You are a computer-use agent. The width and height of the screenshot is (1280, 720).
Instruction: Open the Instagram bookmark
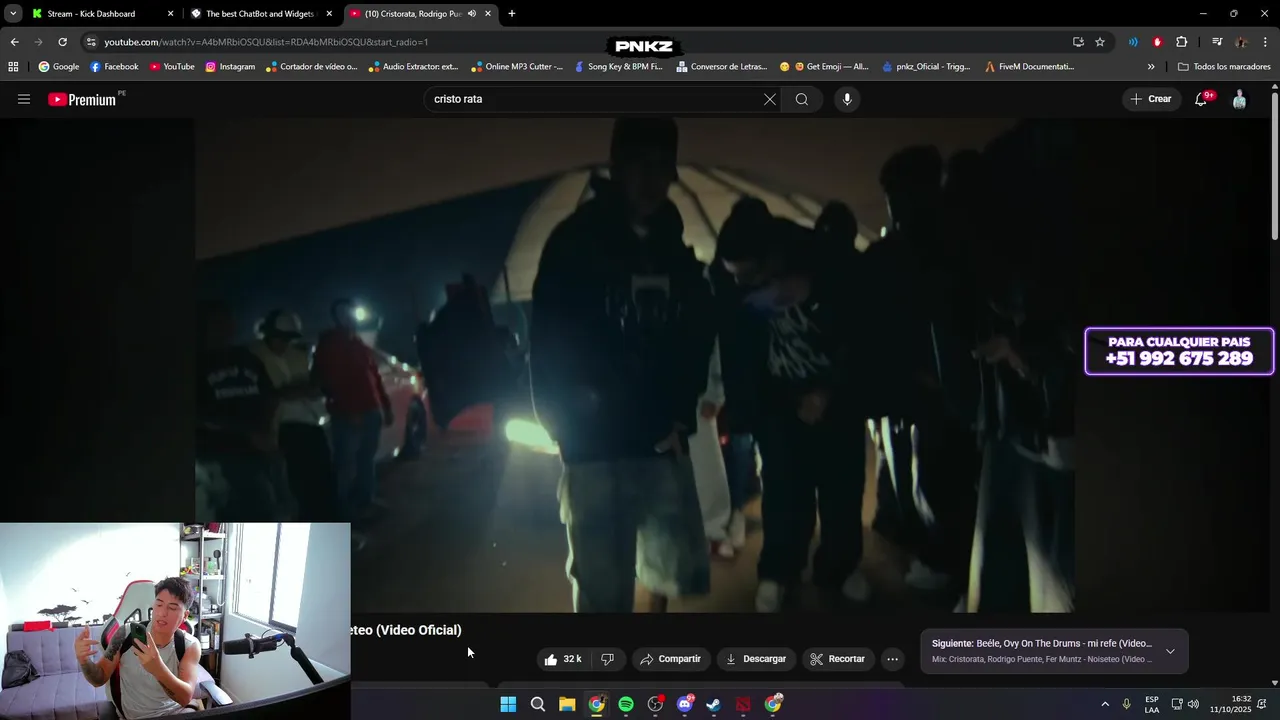(x=230, y=67)
